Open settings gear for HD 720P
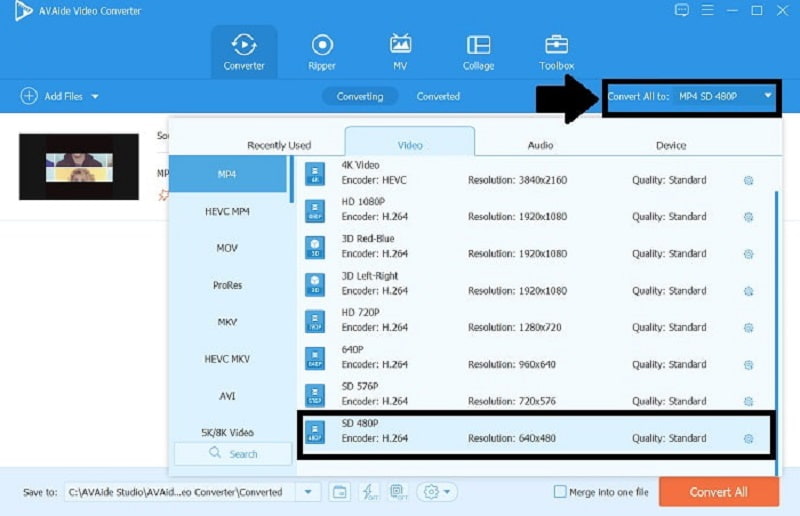This screenshot has height=516, width=800. pyautogui.click(x=748, y=328)
